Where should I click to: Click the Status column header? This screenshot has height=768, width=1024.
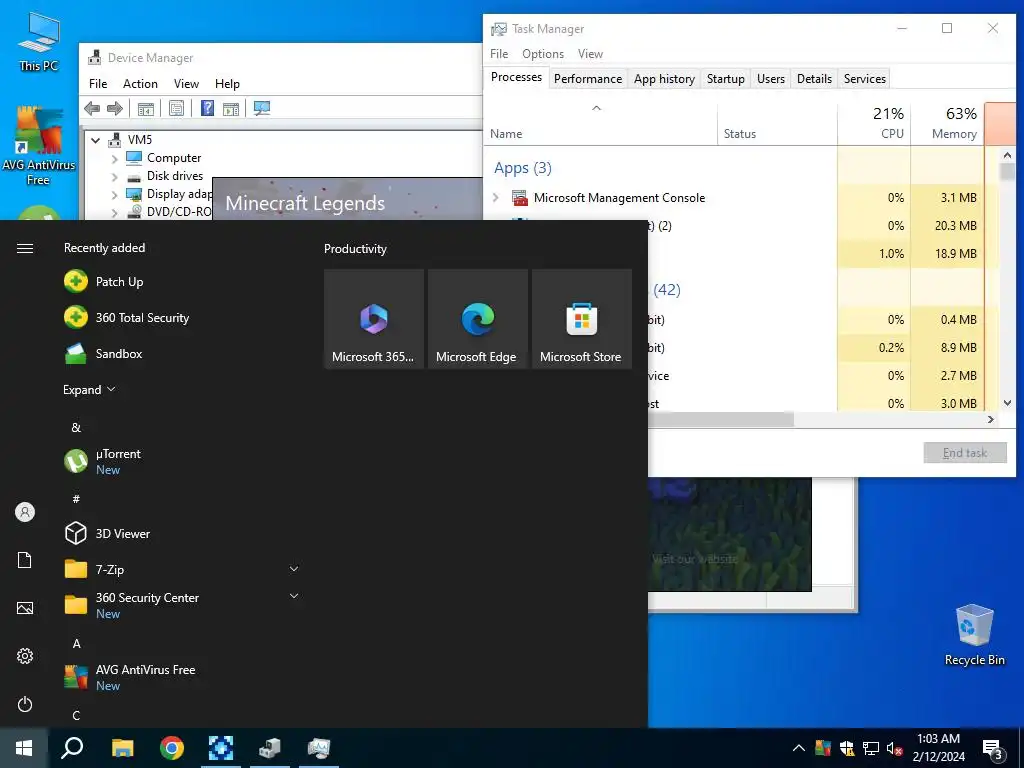[777, 123]
